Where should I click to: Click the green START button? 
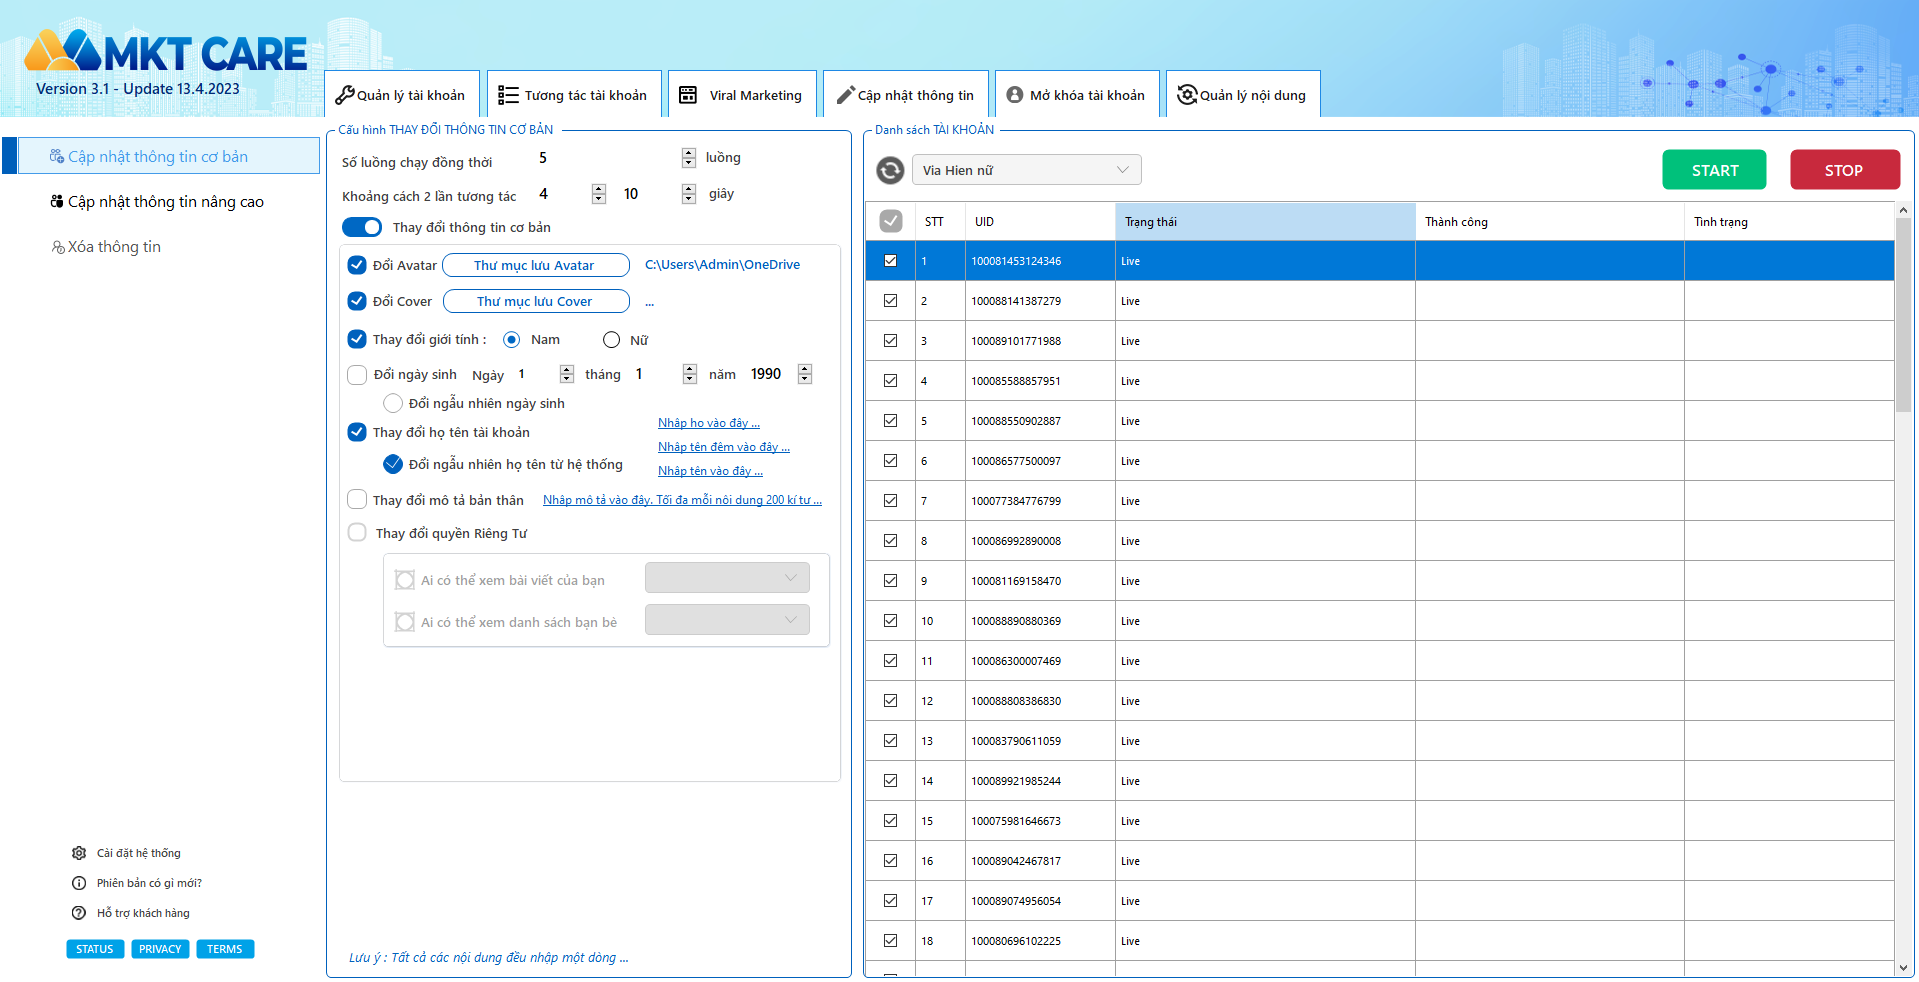1714,170
